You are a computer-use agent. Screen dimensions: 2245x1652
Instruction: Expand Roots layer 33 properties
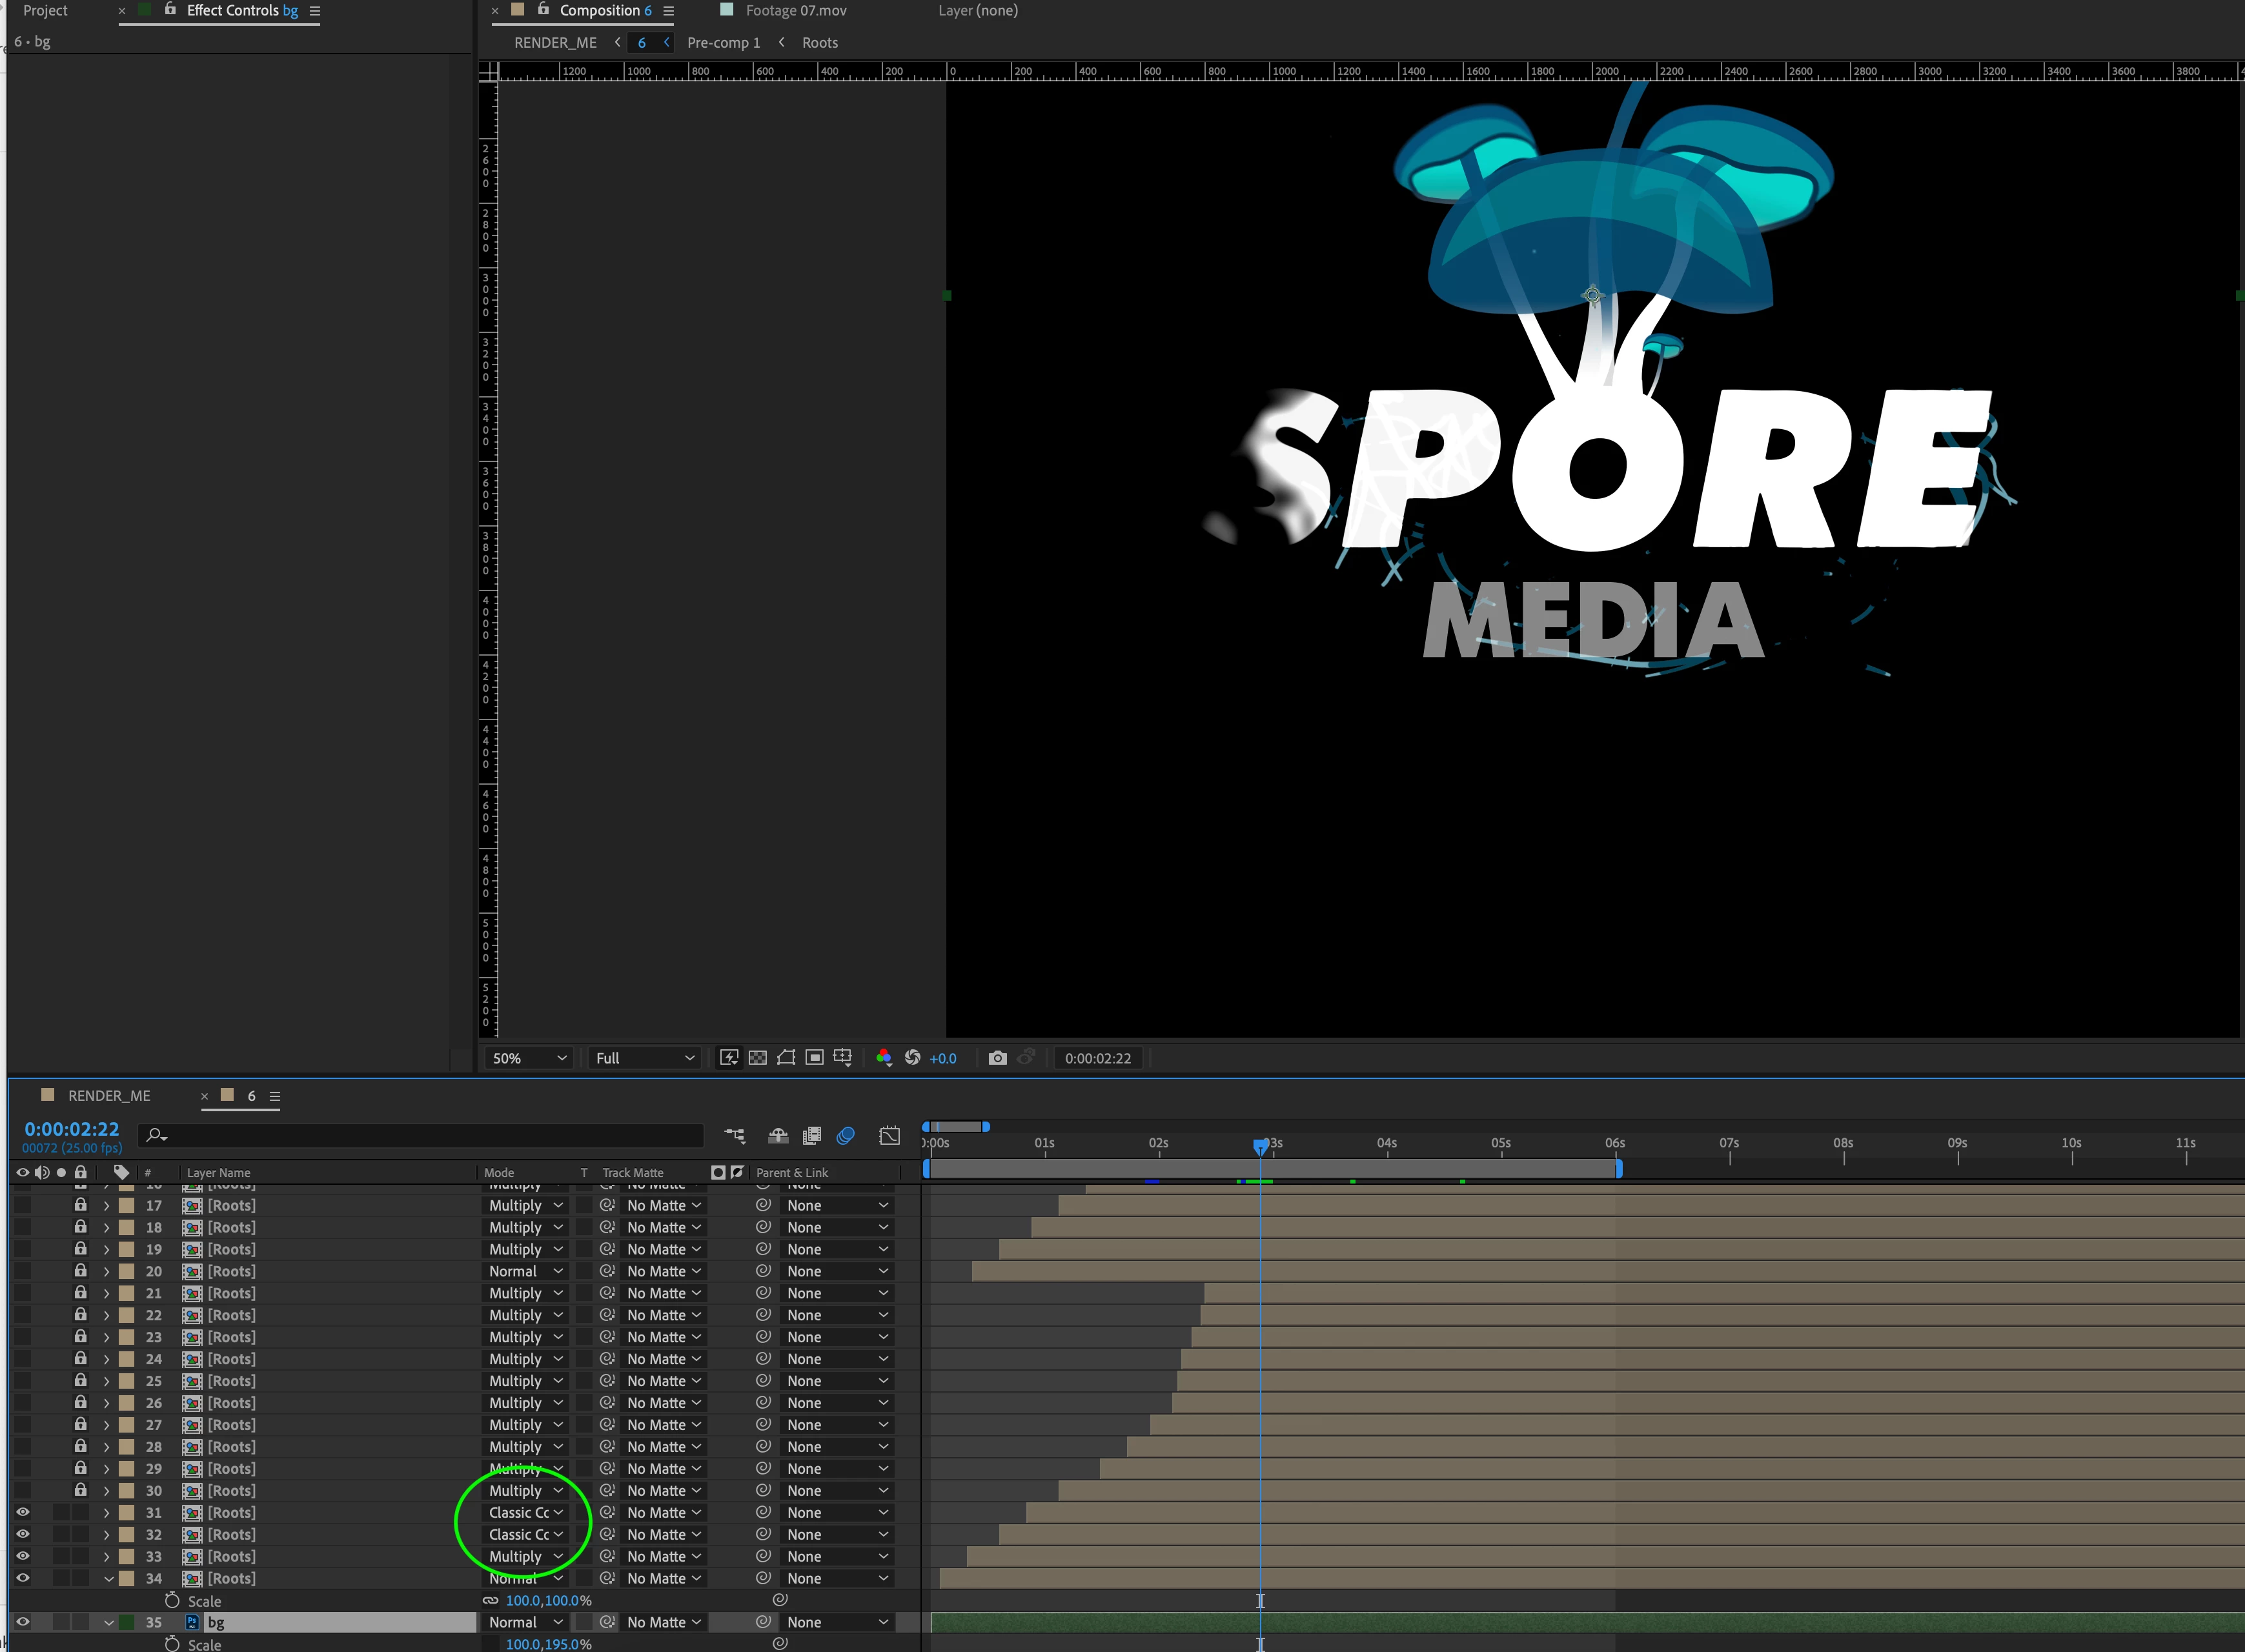(107, 1556)
